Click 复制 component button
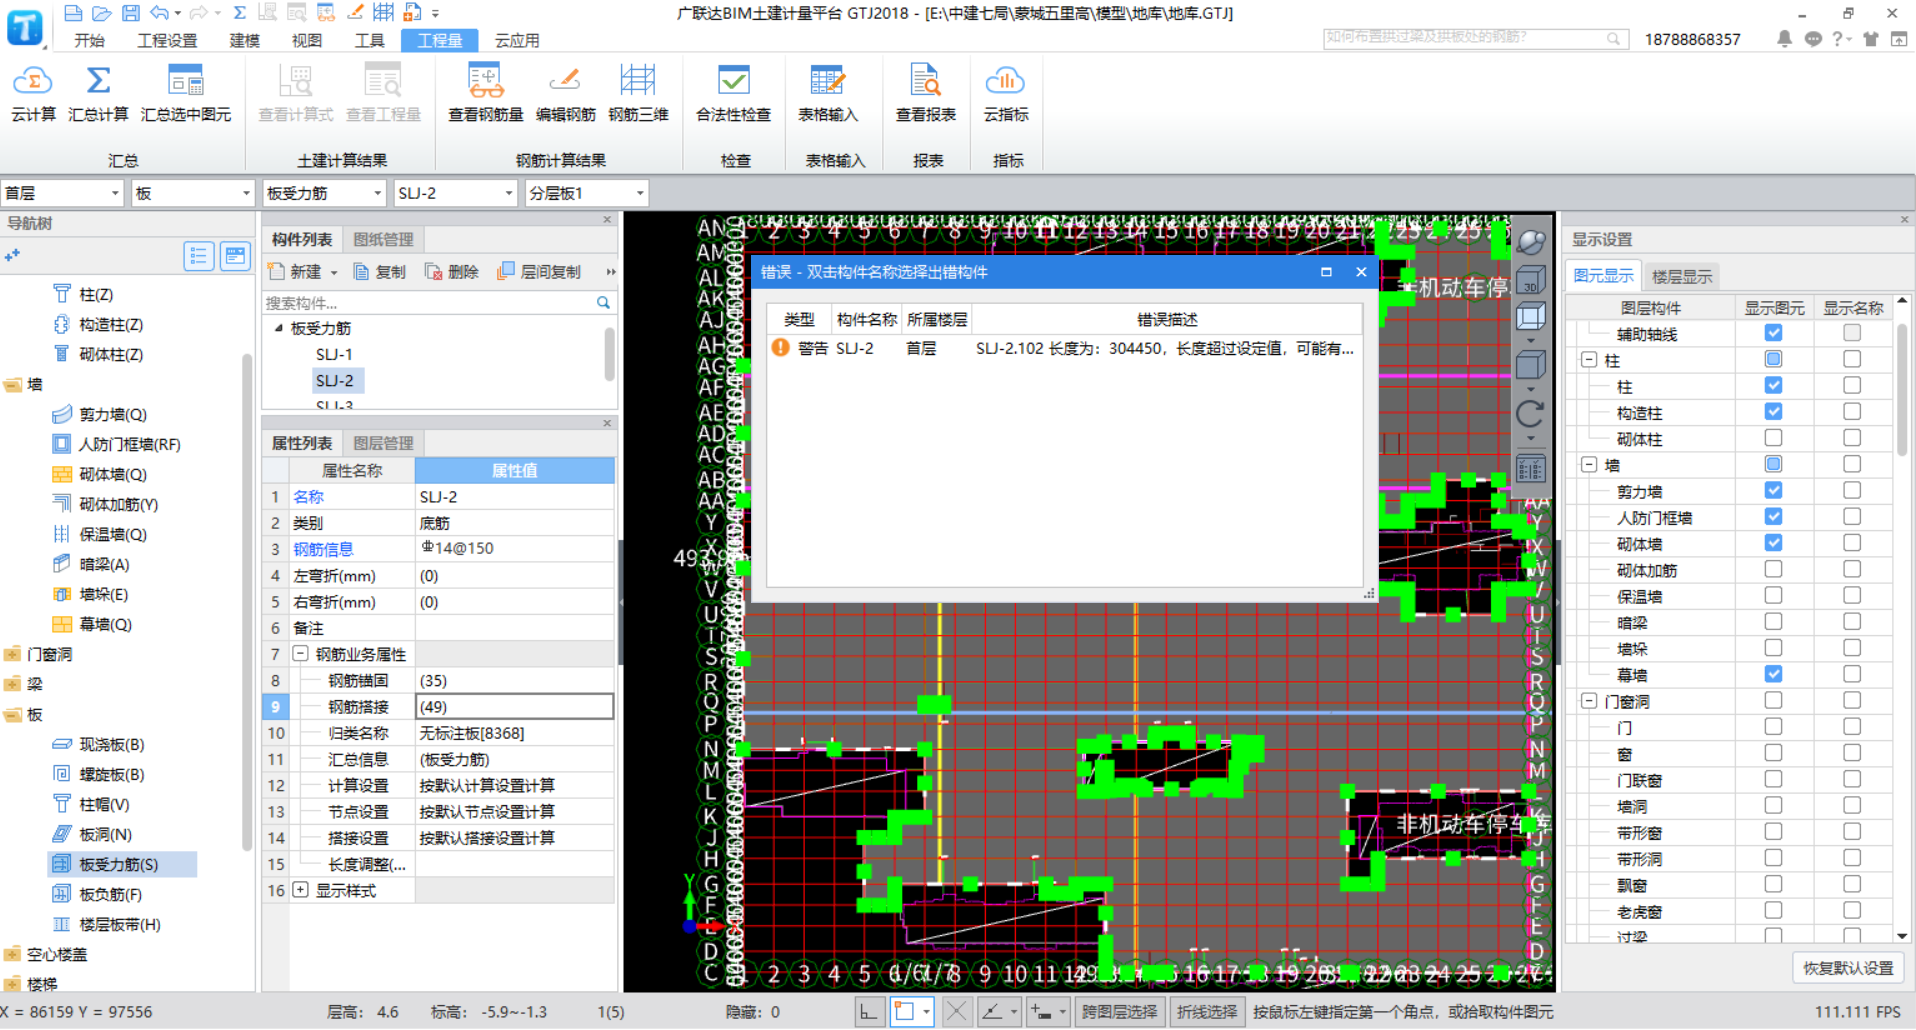 coord(380,272)
